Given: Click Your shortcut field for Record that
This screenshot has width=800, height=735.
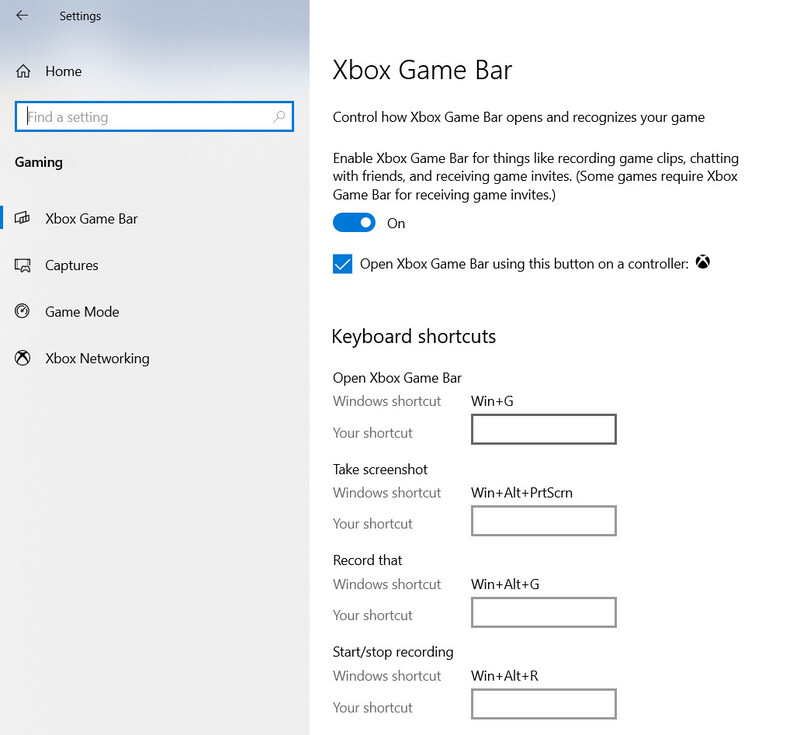Looking at the screenshot, I should pos(544,612).
